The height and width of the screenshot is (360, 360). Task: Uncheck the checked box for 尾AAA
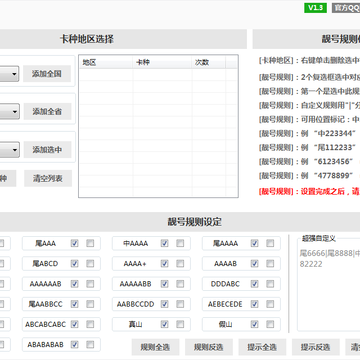(74, 243)
